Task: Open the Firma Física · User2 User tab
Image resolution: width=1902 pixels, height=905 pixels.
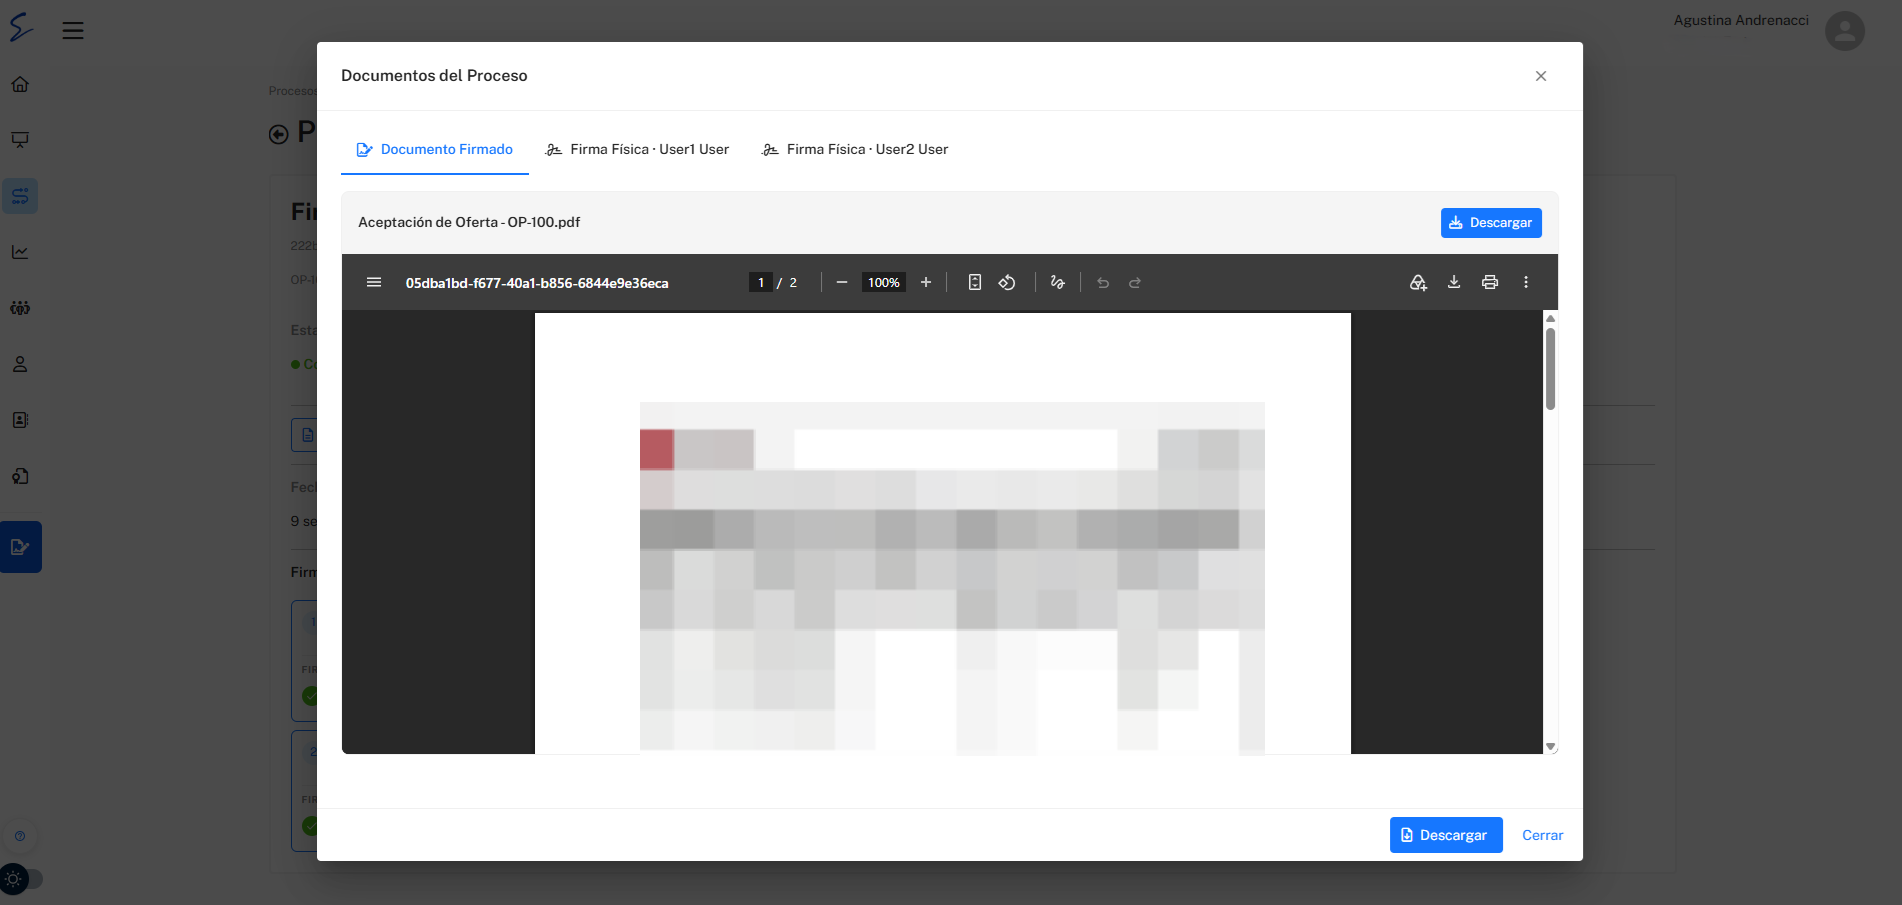Action: click(x=855, y=150)
